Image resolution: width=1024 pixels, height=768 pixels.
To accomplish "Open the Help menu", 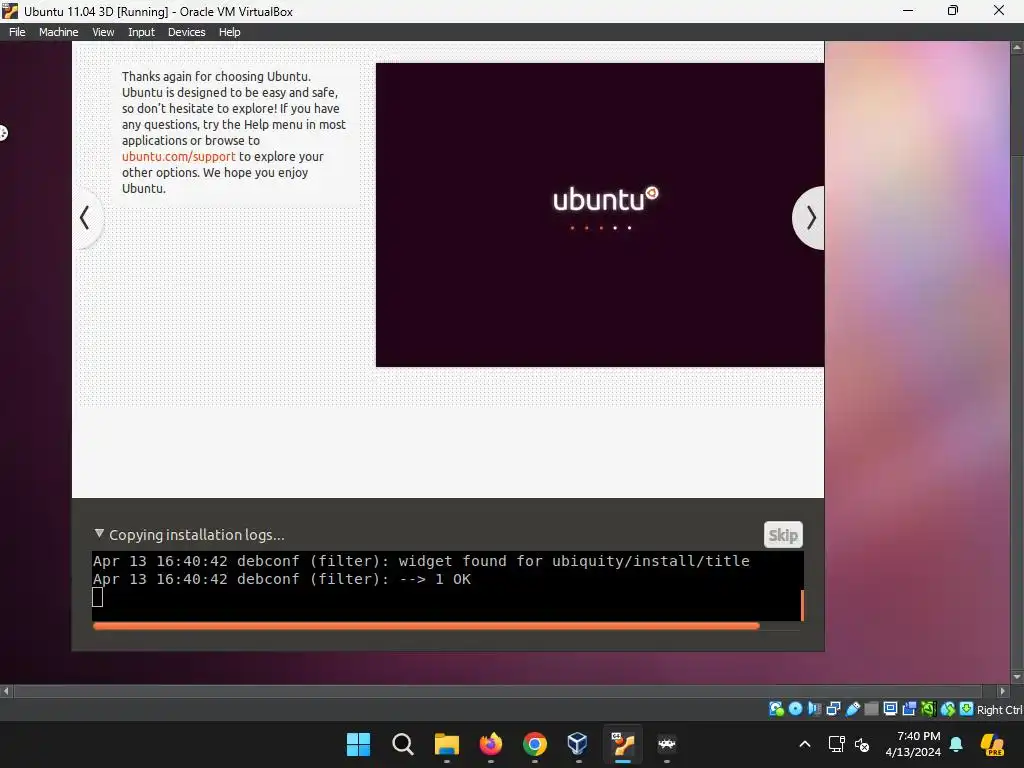I will pyautogui.click(x=229, y=32).
